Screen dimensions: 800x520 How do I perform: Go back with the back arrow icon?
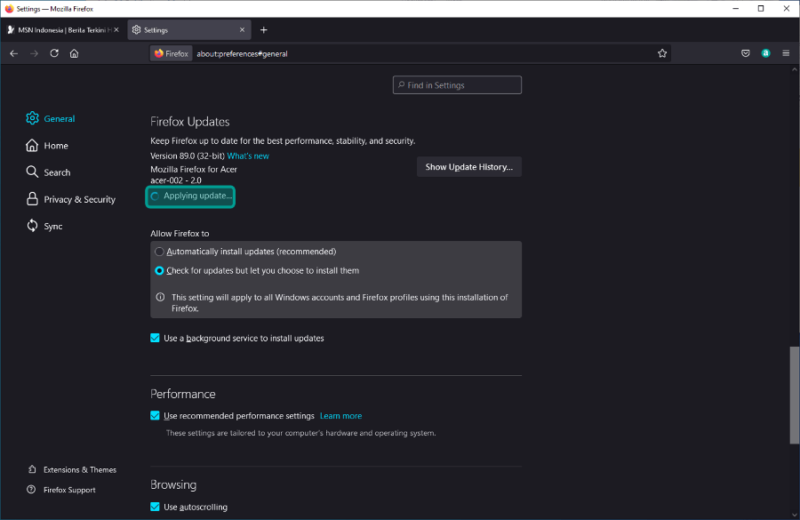[x=14, y=54]
